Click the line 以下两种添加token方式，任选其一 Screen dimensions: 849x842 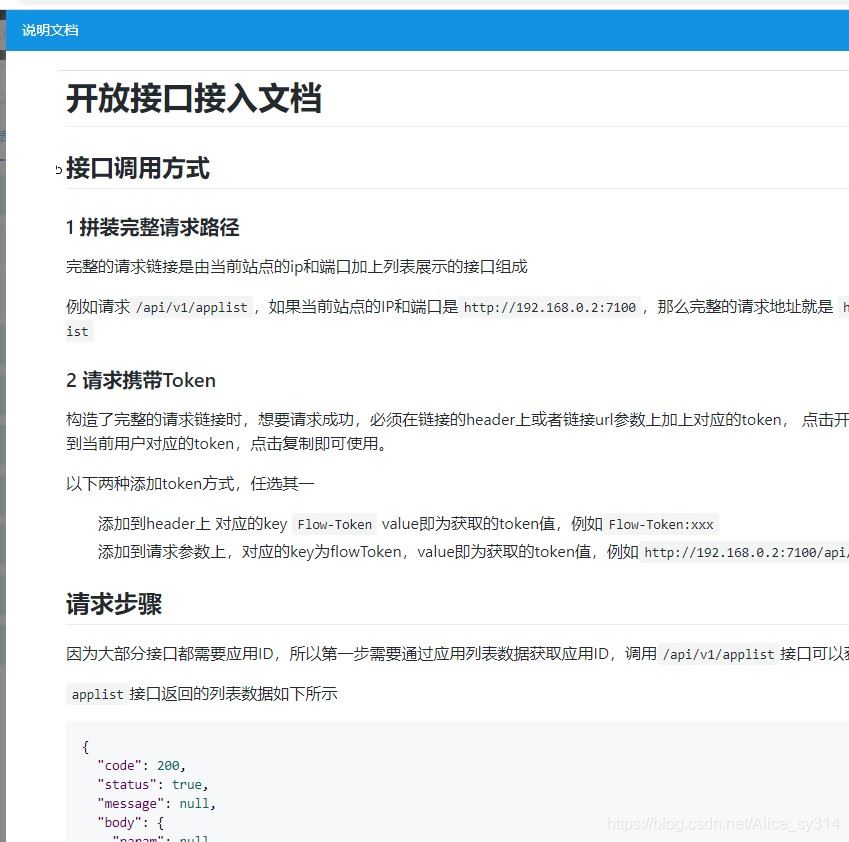[190, 484]
